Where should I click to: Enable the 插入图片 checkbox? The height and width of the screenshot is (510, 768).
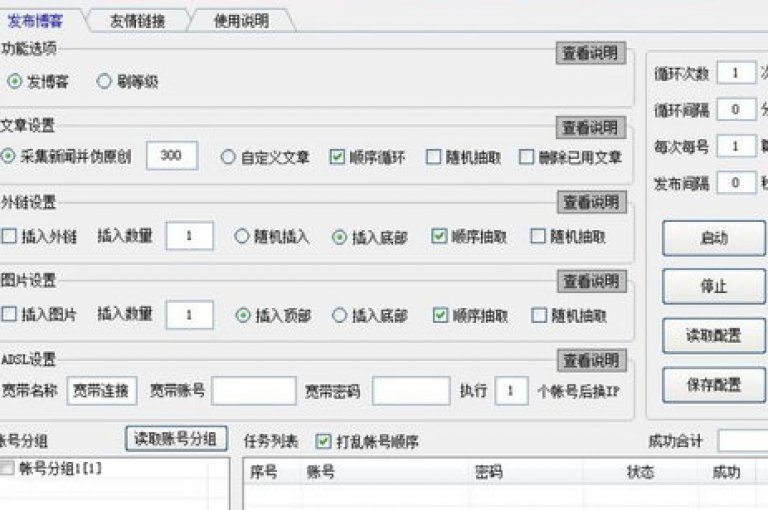point(9,315)
